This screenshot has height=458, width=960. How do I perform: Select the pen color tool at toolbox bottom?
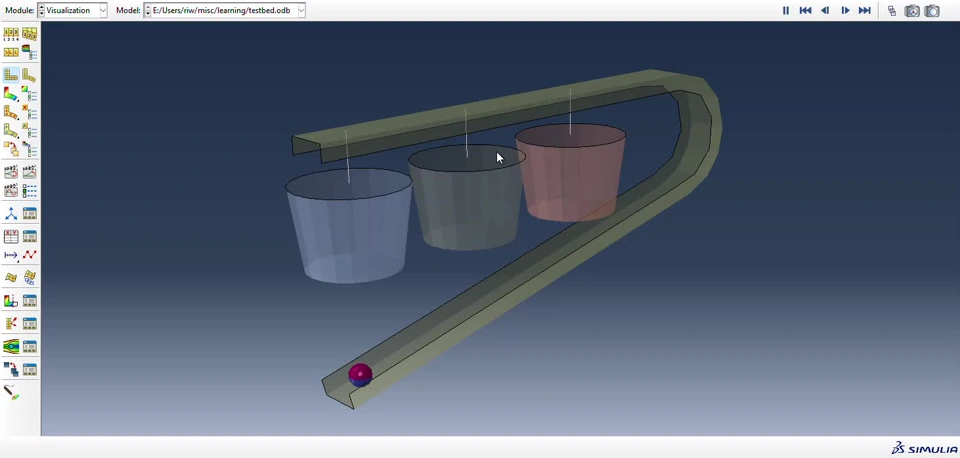pos(11,392)
